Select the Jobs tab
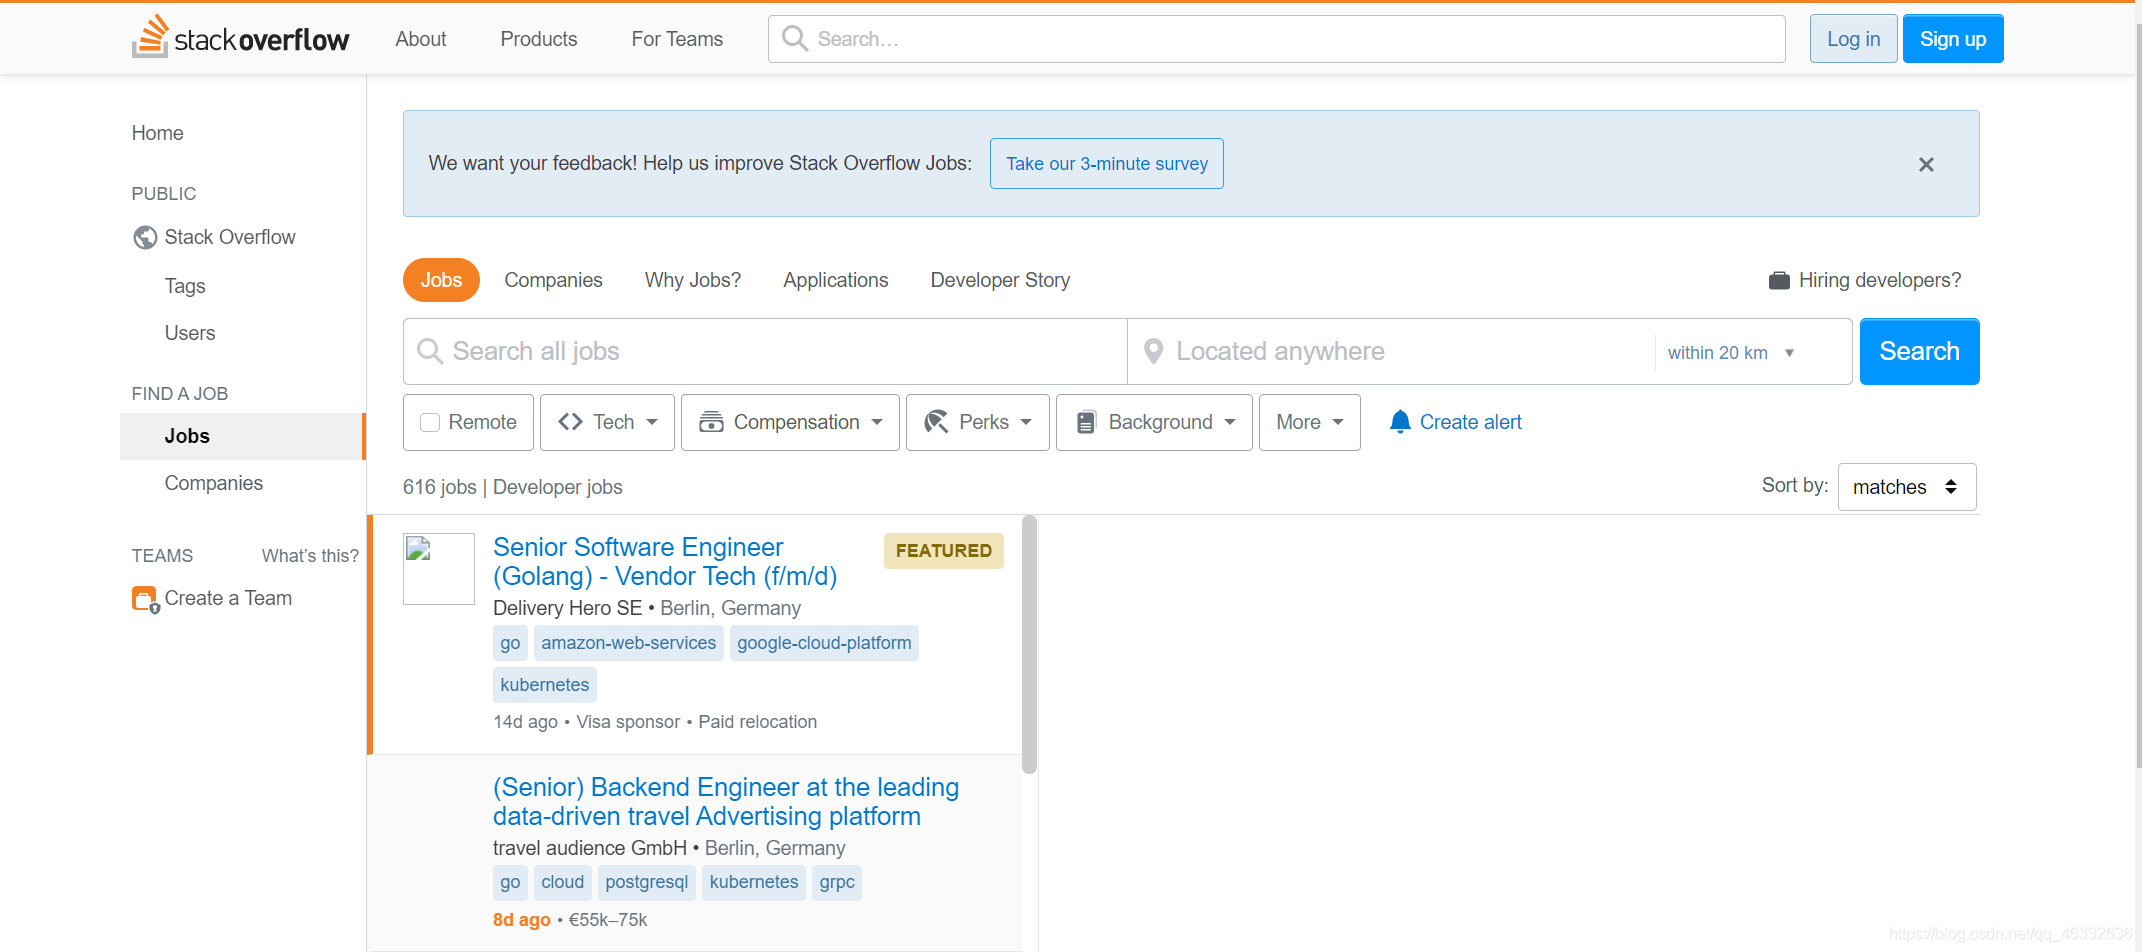The width and height of the screenshot is (2142, 952). click(x=441, y=280)
